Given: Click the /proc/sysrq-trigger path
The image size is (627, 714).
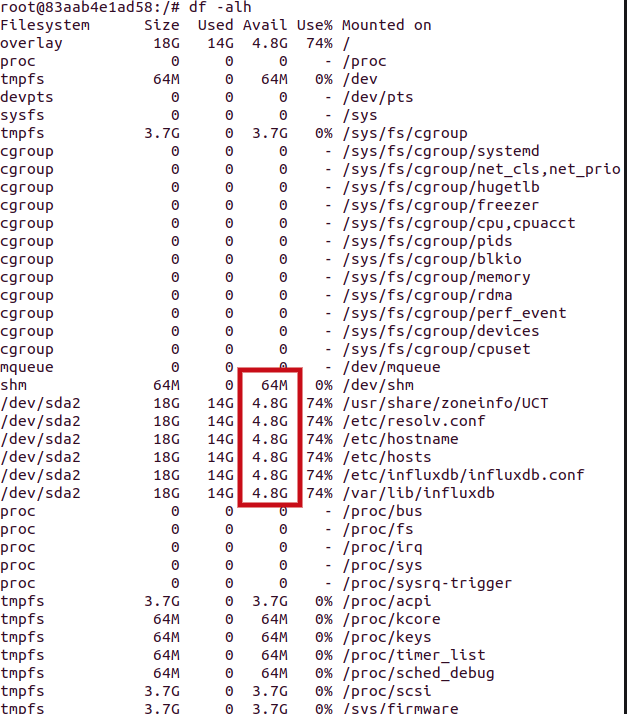Looking at the screenshot, I should coord(427,583).
